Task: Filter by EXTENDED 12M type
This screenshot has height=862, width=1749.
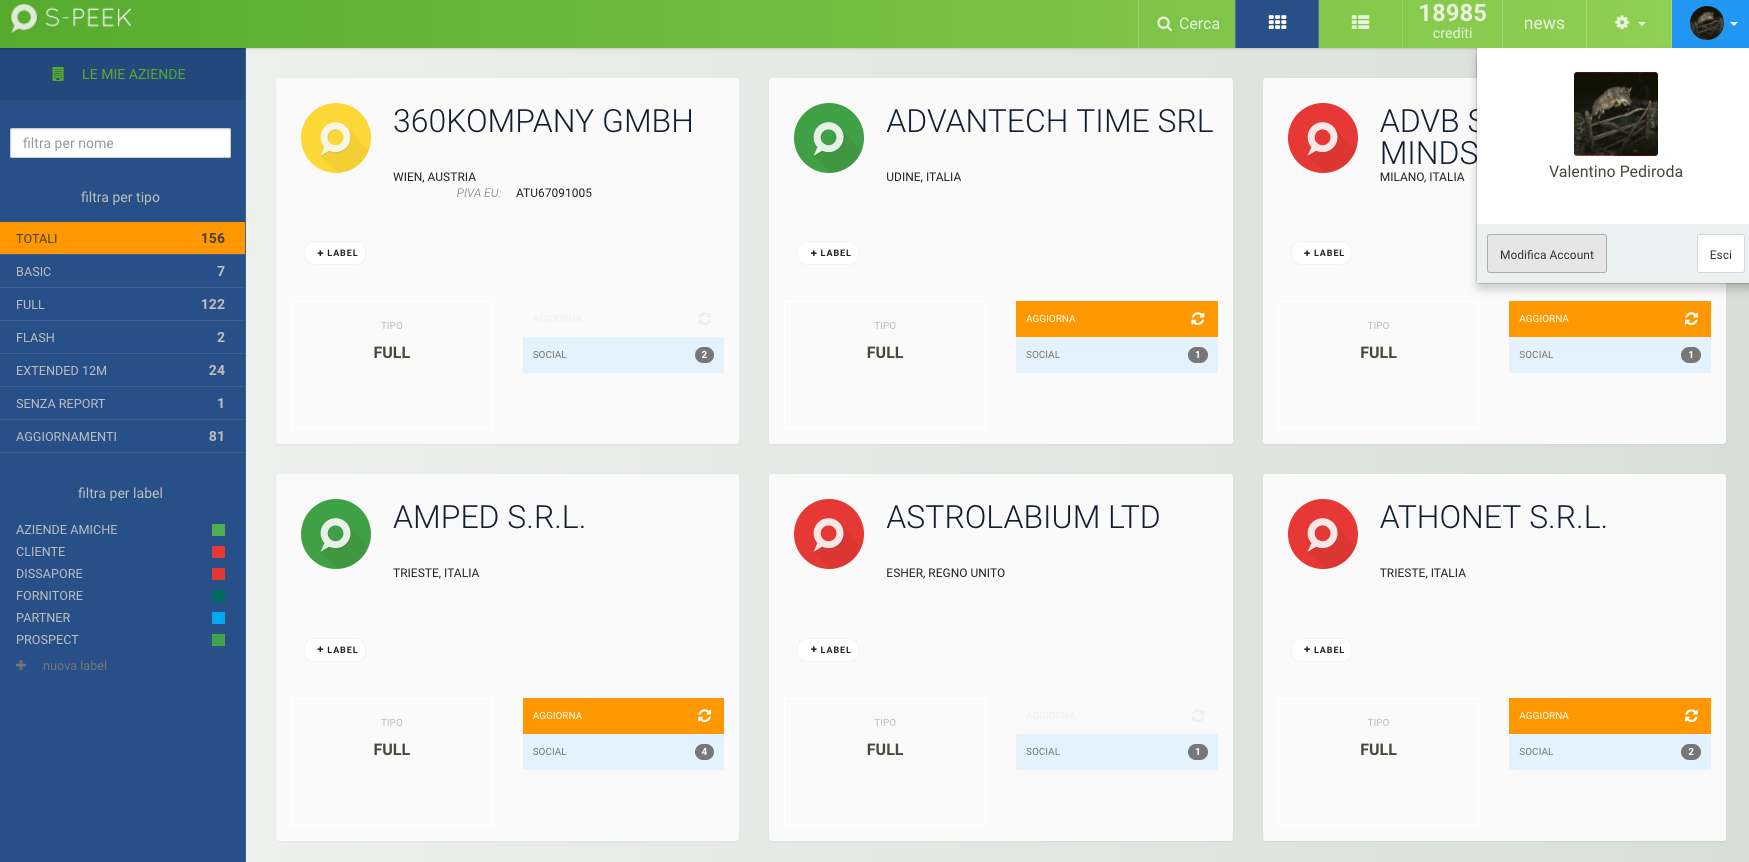Action: click(122, 370)
